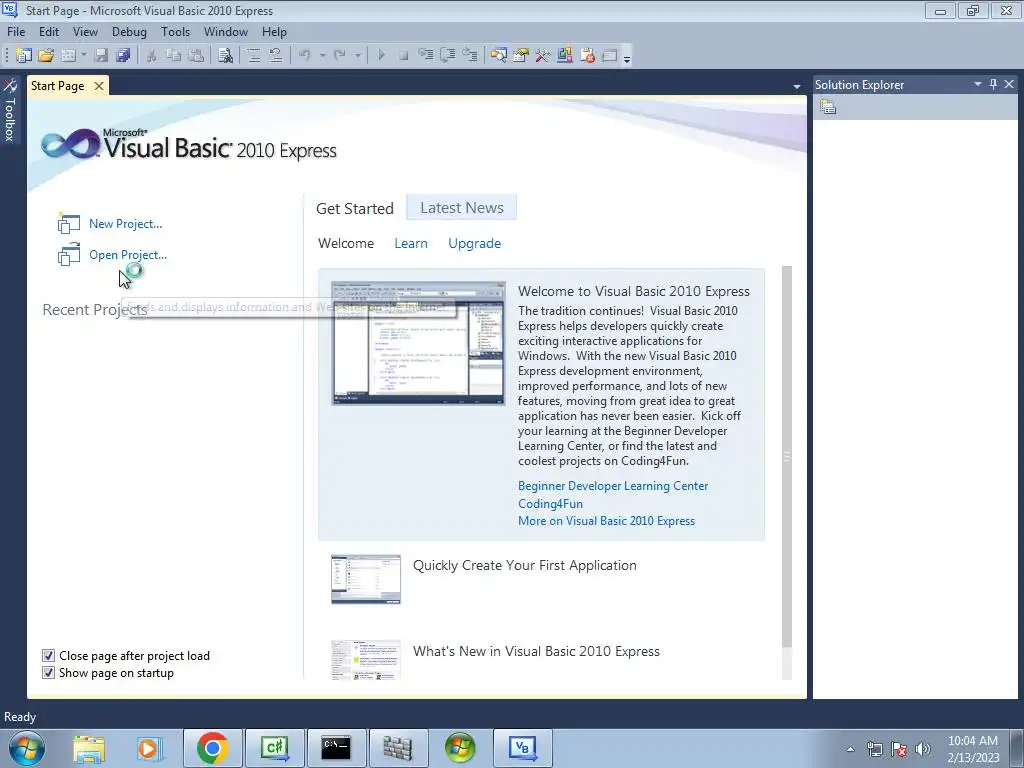
Task: Click the Redo arrow toolbar icon
Action: click(339, 56)
